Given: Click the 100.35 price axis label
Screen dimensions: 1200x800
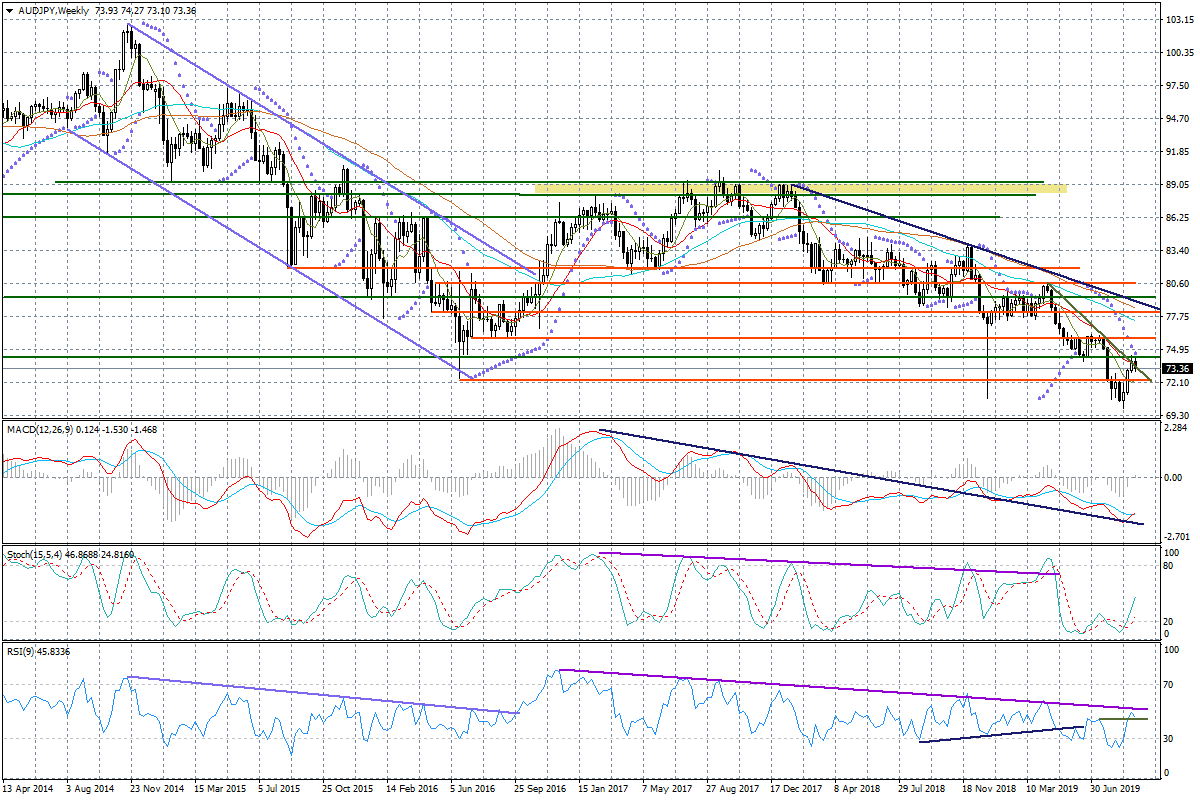Looking at the screenshot, I should point(1180,53).
